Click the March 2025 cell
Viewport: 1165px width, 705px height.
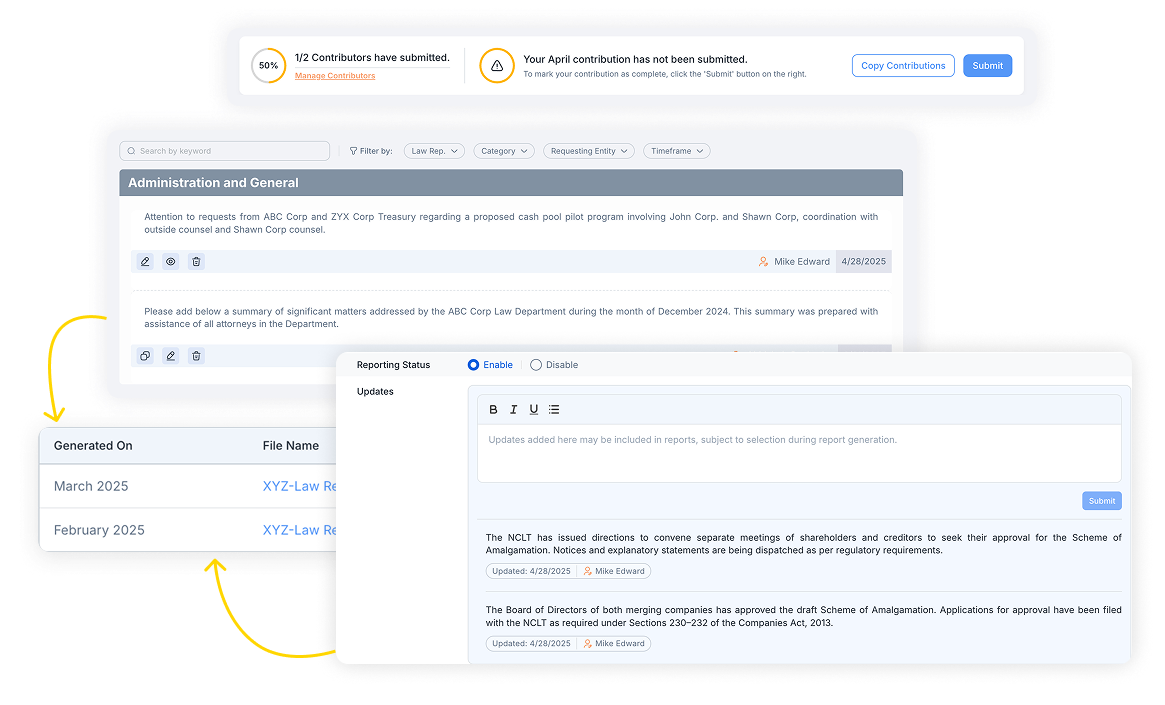coord(91,486)
